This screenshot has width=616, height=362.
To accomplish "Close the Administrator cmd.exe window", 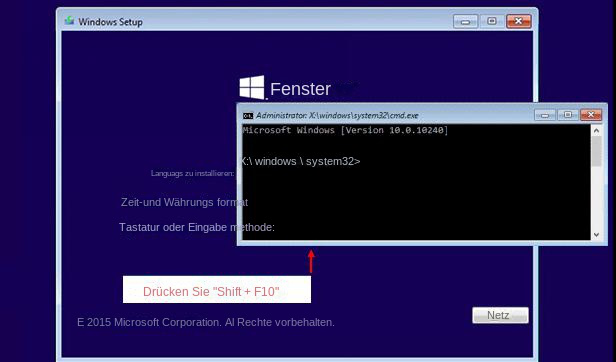I will [x=591, y=115].
